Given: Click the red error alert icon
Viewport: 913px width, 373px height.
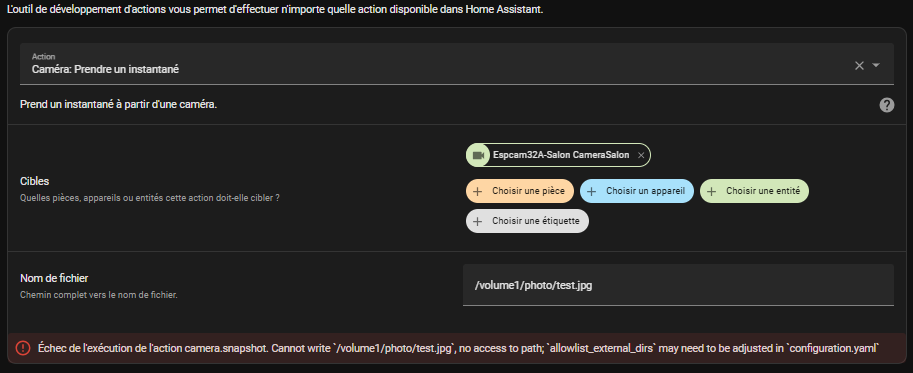Looking at the screenshot, I should pos(23,348).
